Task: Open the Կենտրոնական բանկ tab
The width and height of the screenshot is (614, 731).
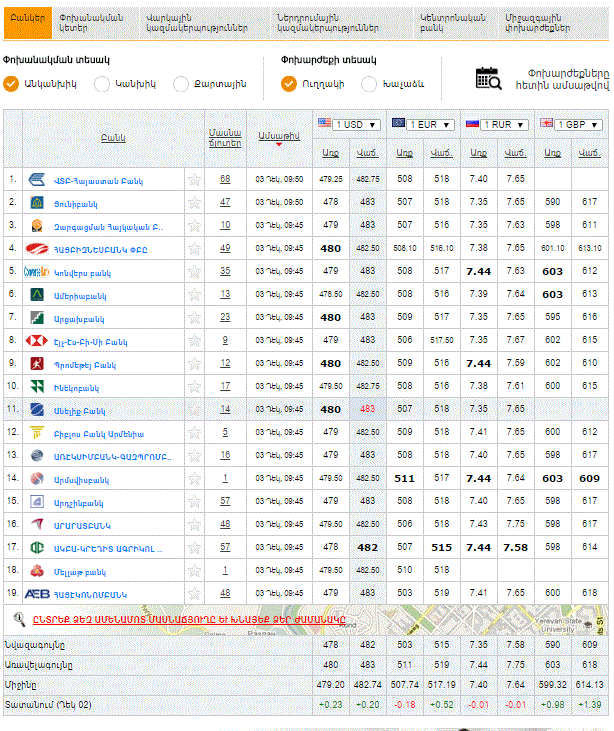Action: point(446,23)
